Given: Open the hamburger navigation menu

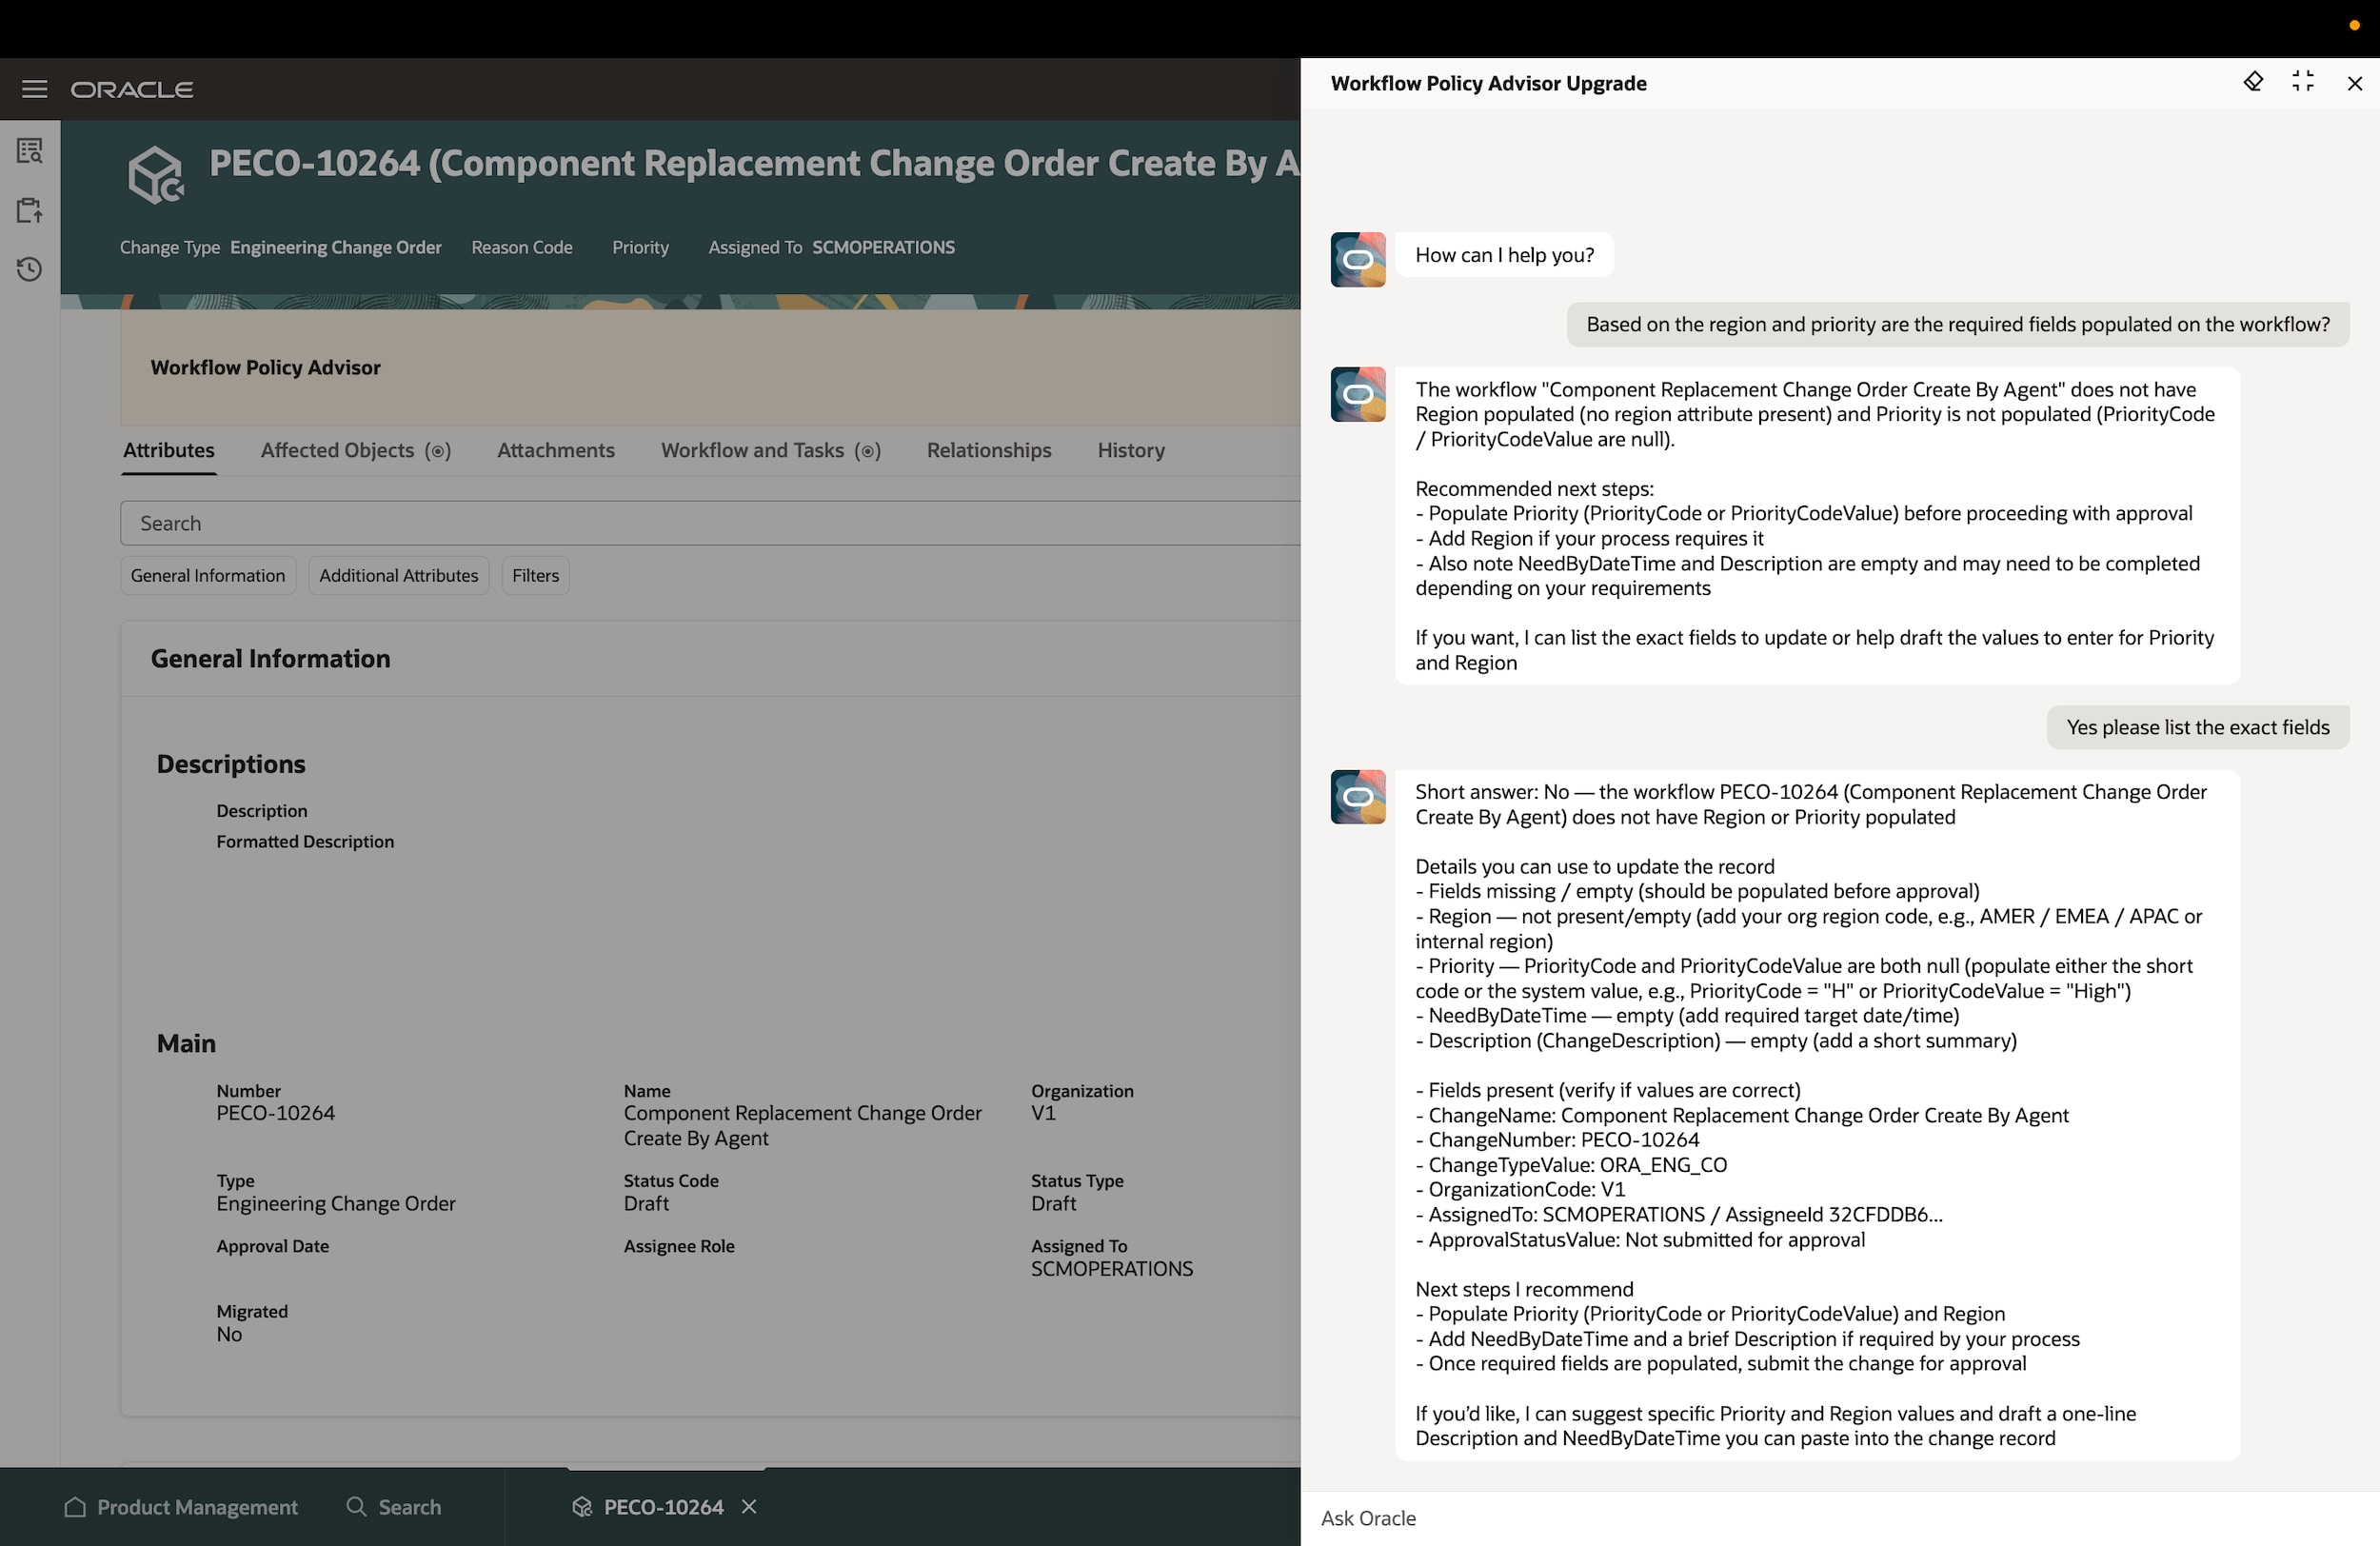Looking at the screenshot, I should (34, 89).
